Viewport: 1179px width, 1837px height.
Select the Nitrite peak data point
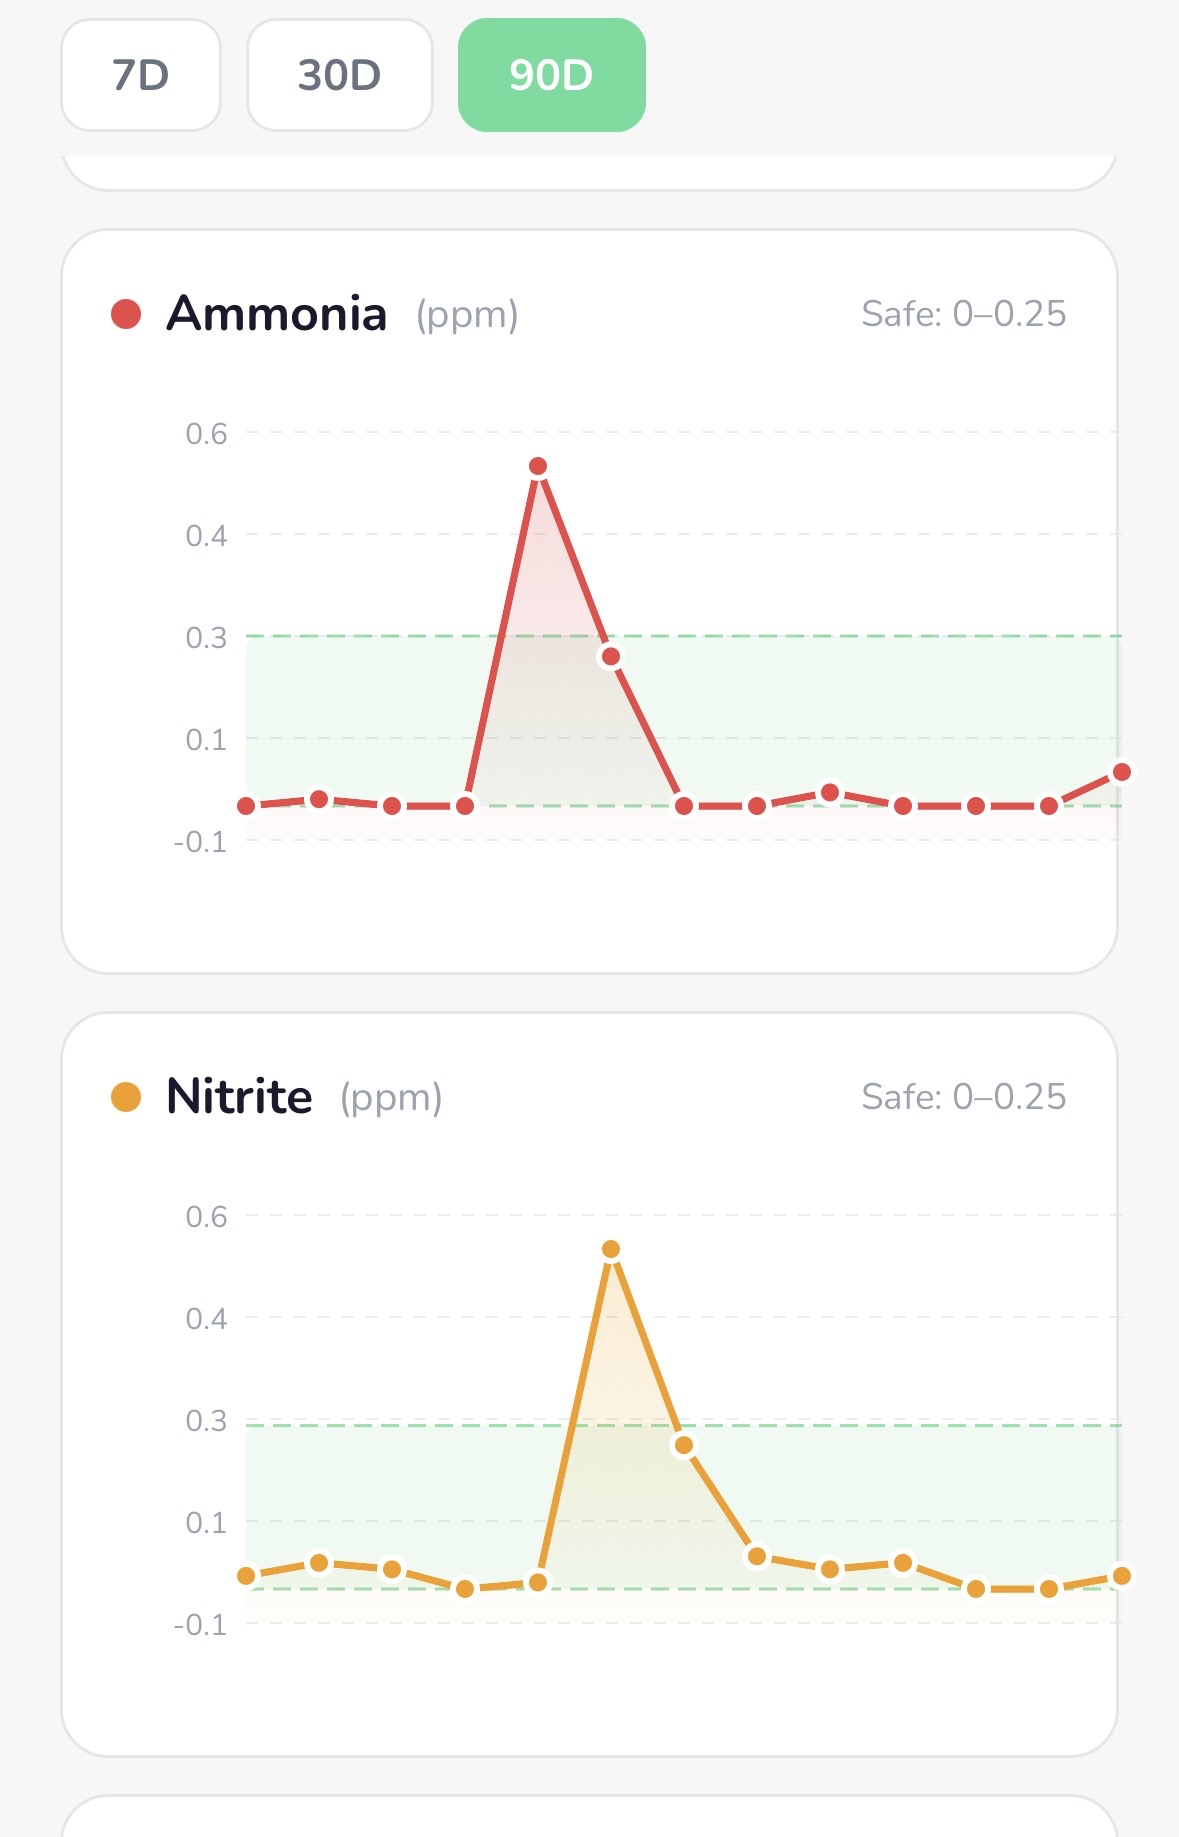pos(612,1248)
